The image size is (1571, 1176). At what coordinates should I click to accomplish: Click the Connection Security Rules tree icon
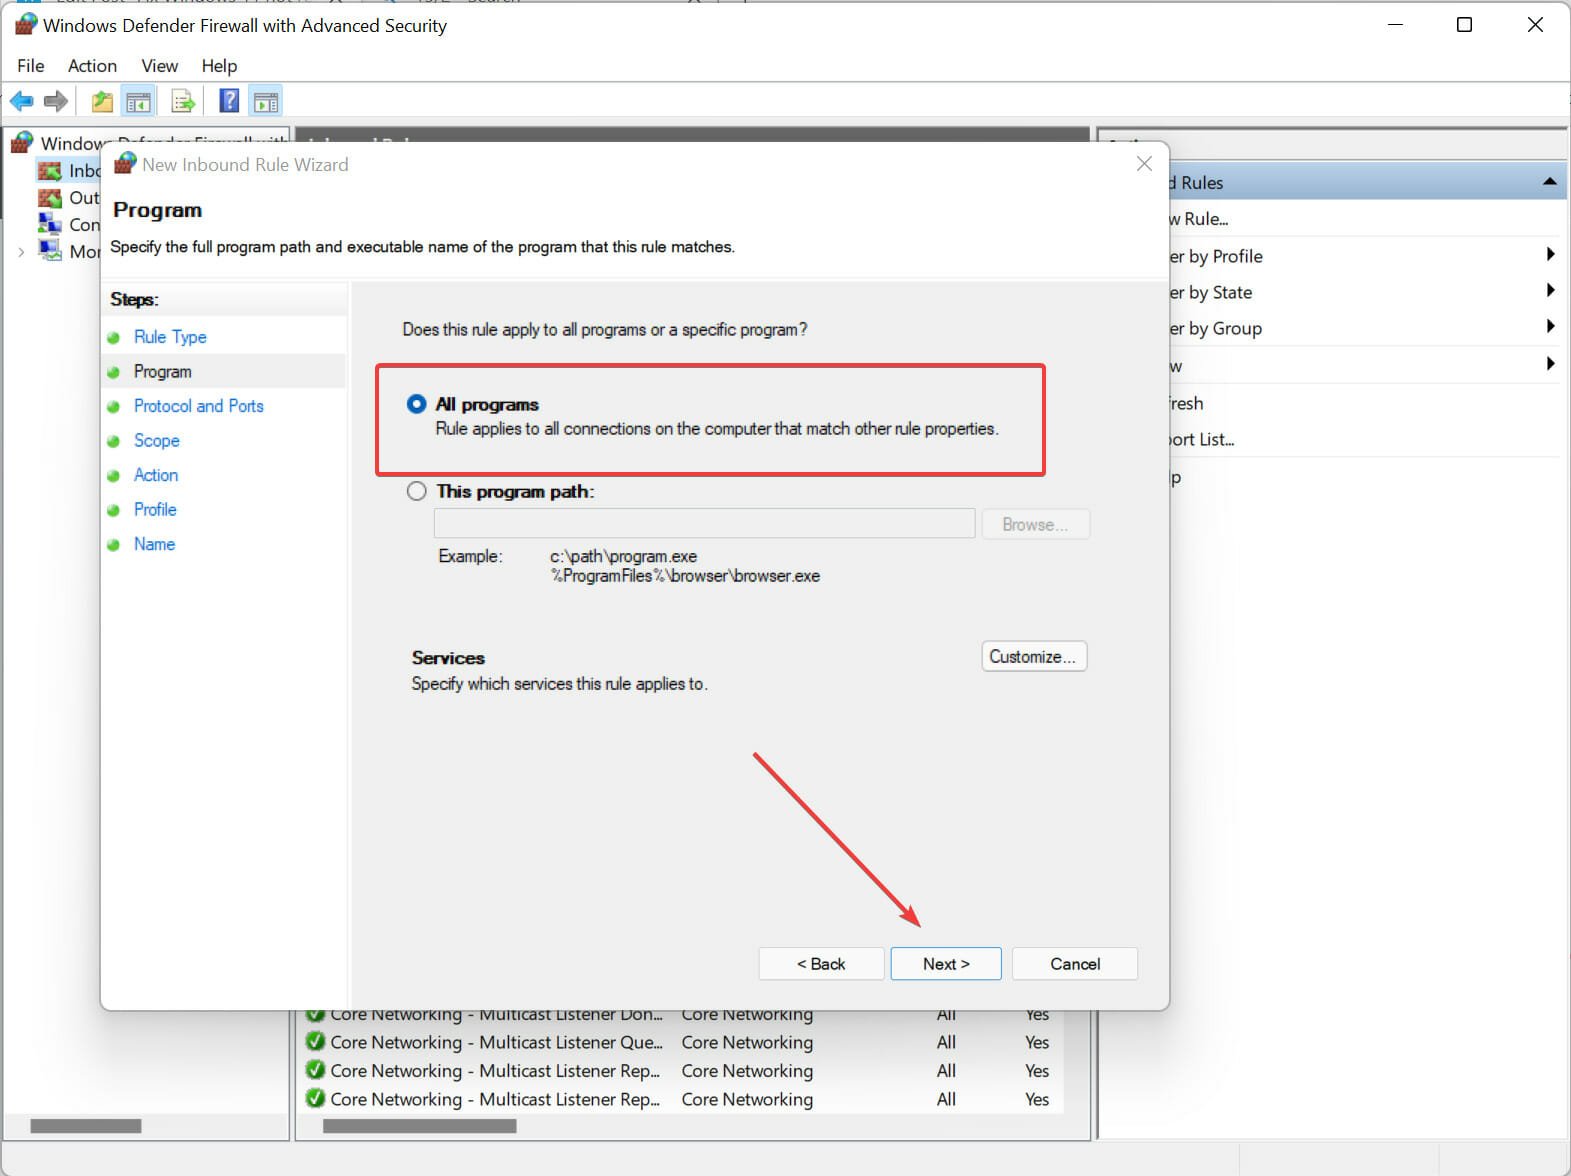click(50, 224)
